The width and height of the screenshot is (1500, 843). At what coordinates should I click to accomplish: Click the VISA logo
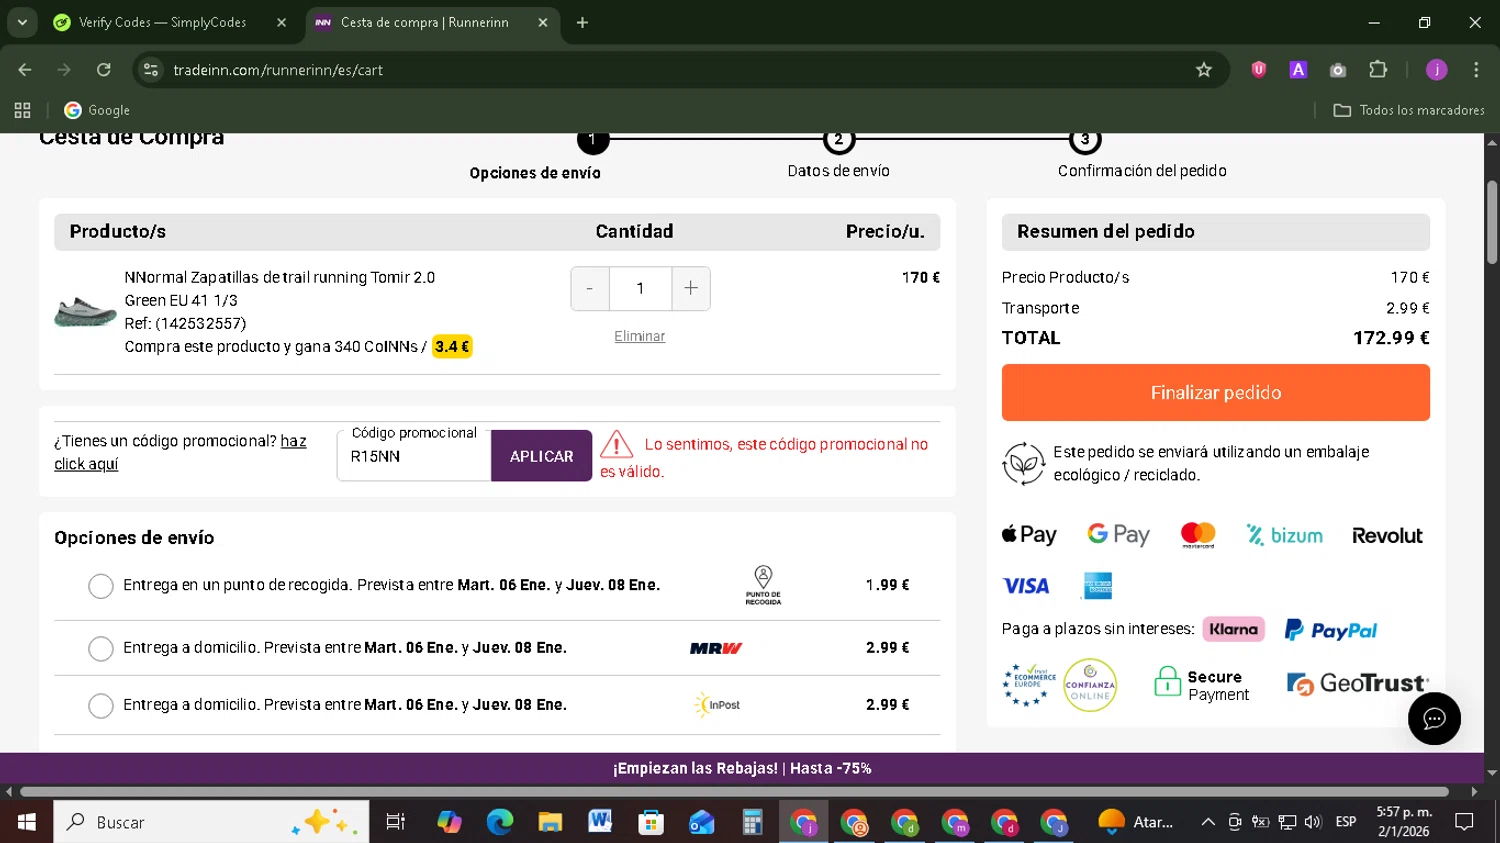click(x=1026, y=586)
